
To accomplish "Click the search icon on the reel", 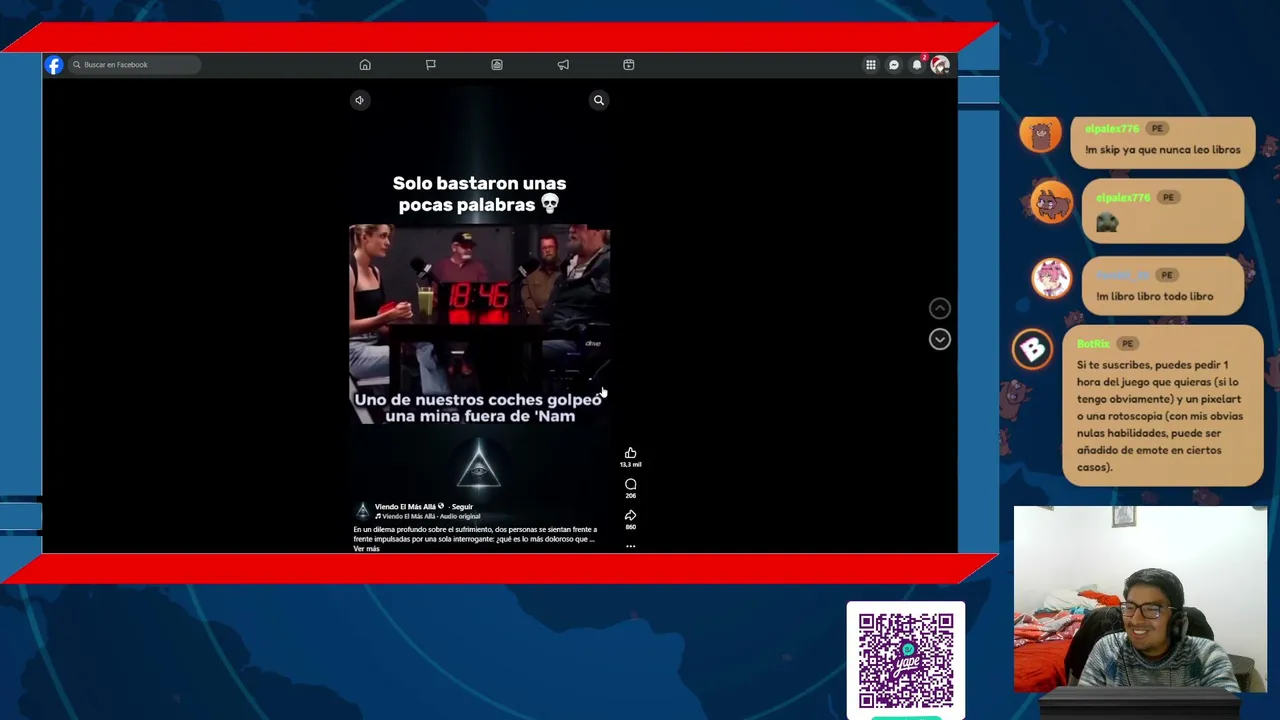I will click(x=599, y=100).
